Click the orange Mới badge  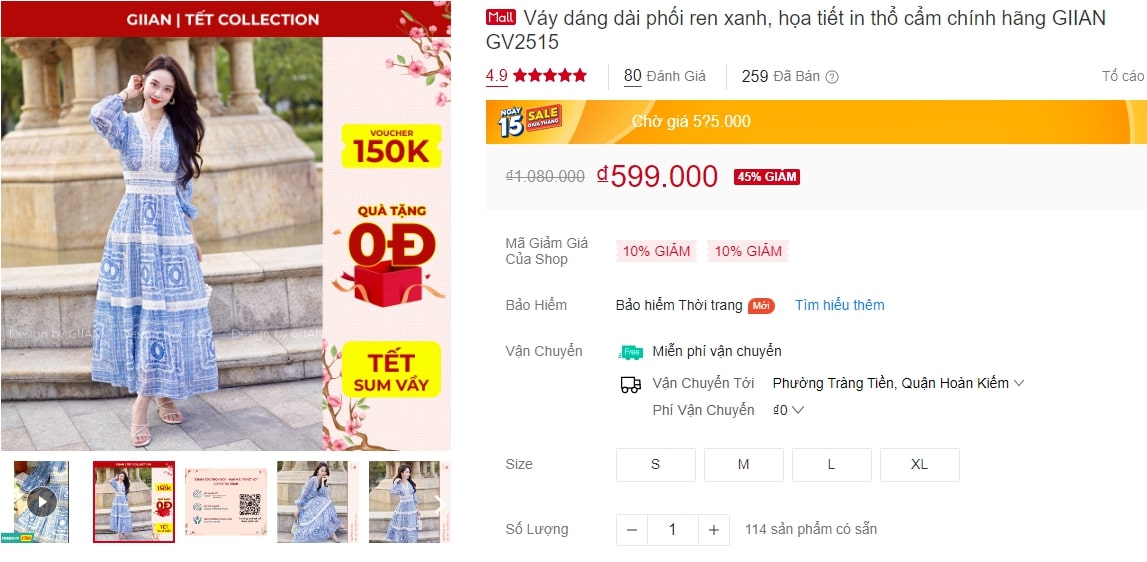[x=761, y=306]
